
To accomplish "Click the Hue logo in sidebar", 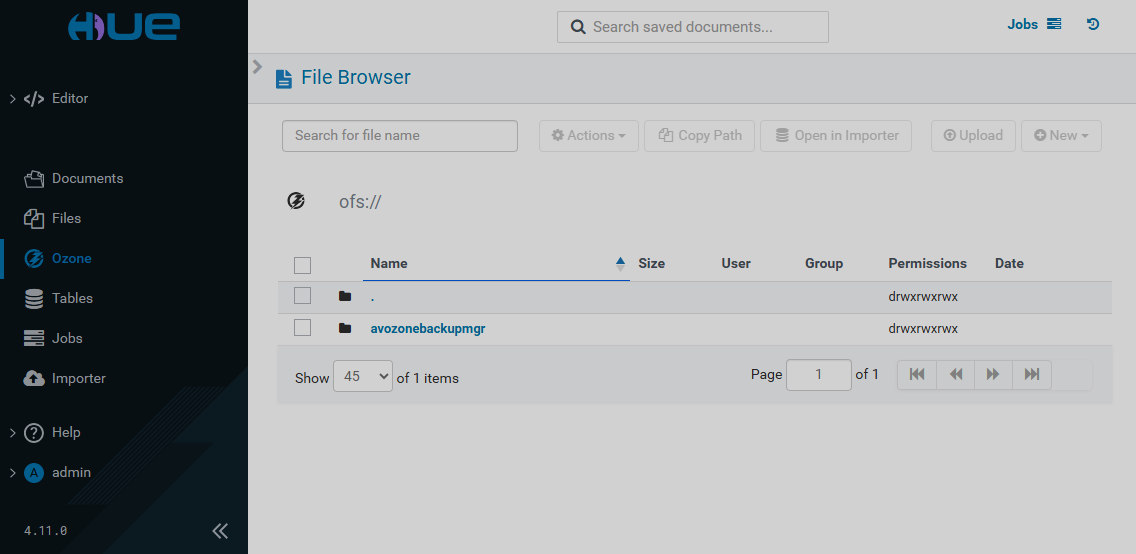I will tap(123, 27).
